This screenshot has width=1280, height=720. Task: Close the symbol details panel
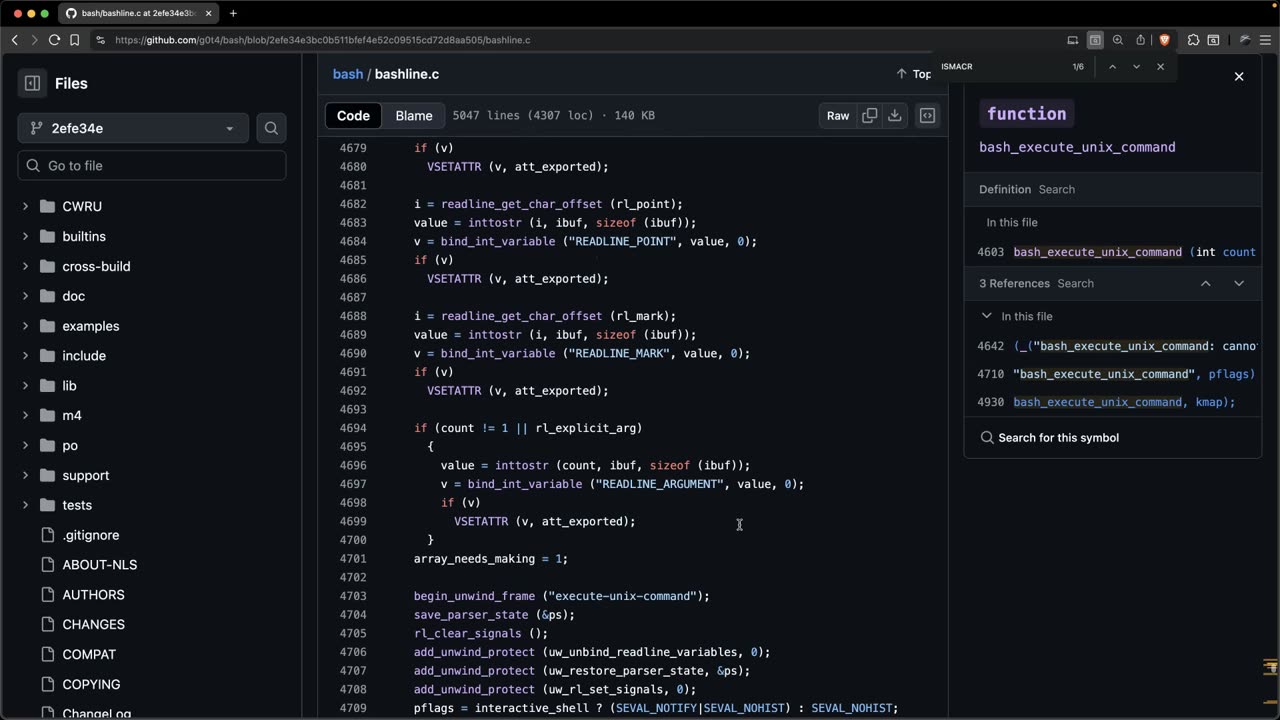coord(1239,77)
